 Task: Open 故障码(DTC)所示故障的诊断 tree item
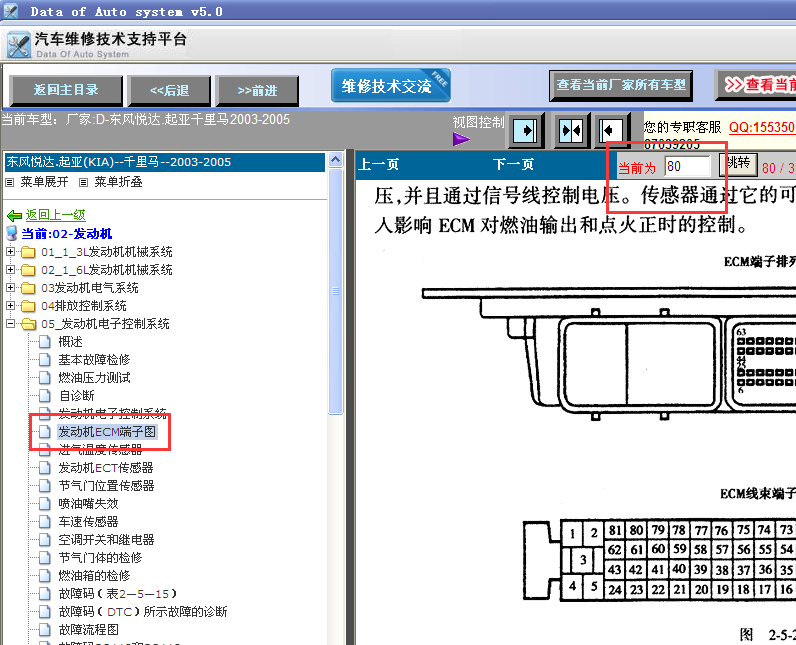pyautogui.click(x=143, y=612)
